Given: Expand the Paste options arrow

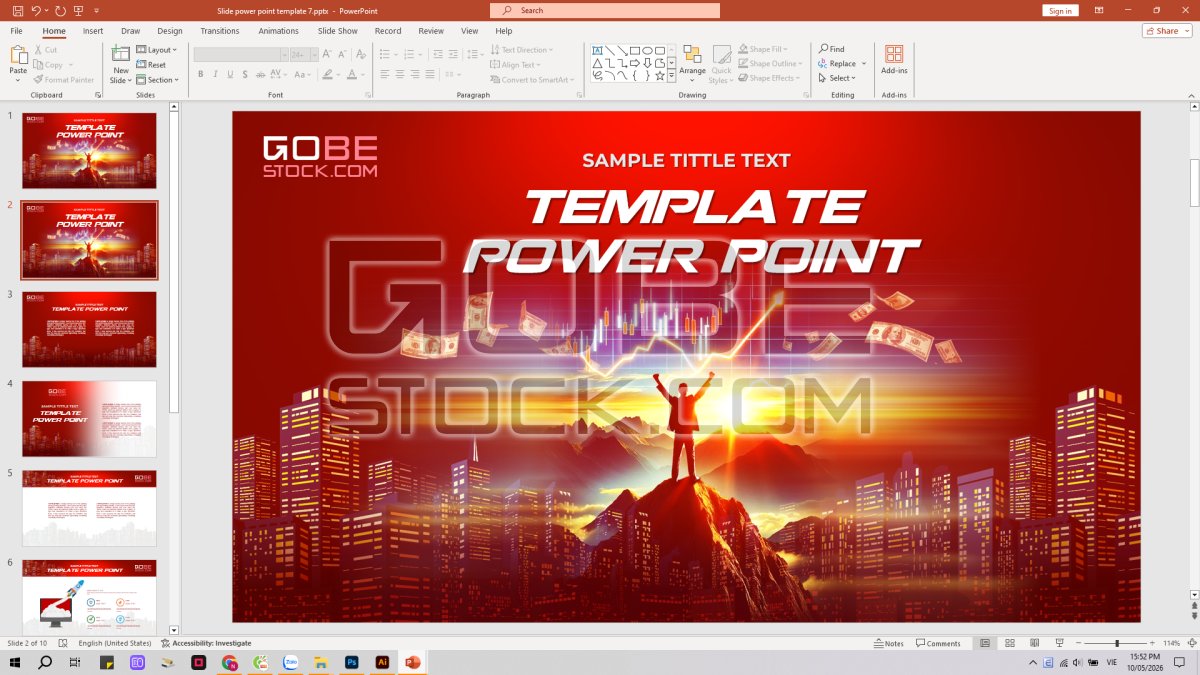Looking at the screenshot, I should pos(18,80).
